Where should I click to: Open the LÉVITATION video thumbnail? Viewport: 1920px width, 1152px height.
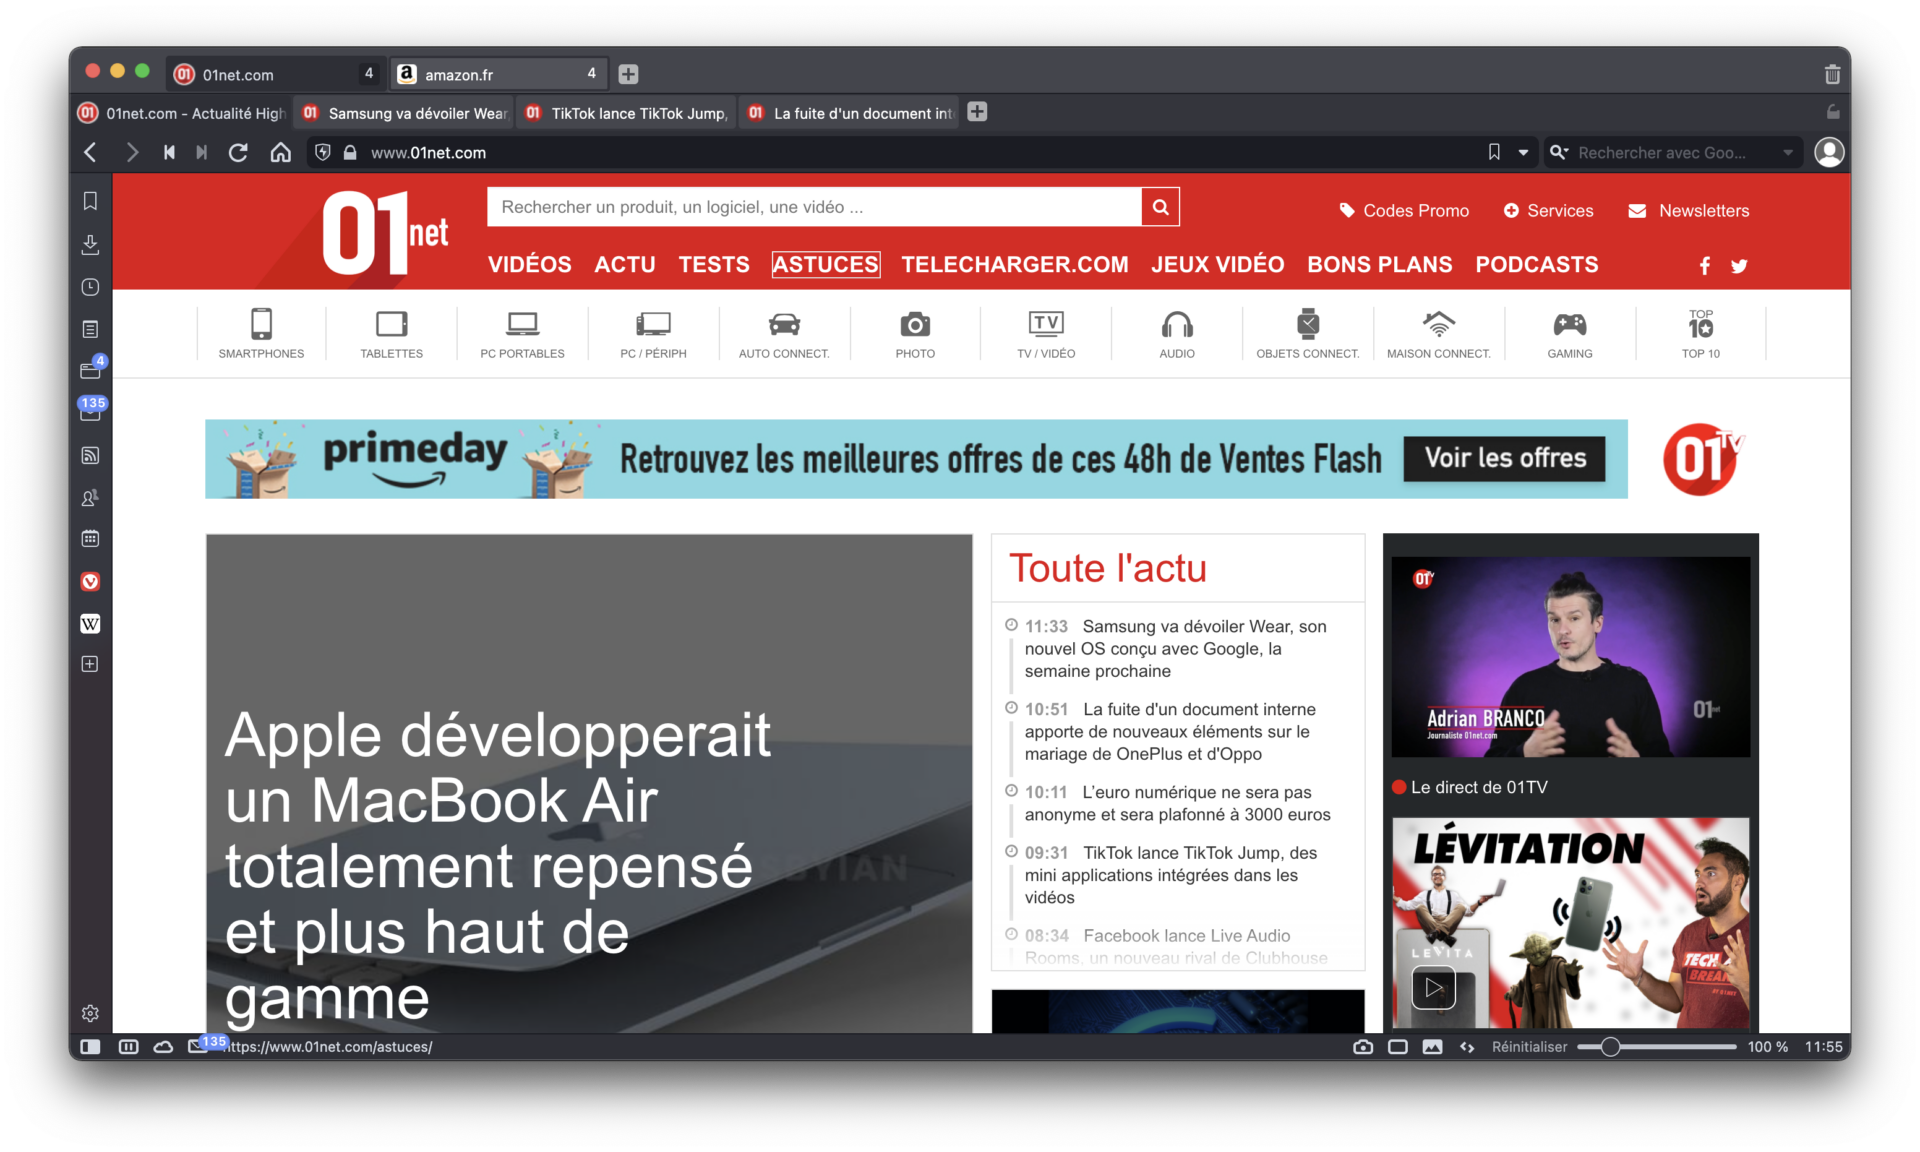point(1571,923)
